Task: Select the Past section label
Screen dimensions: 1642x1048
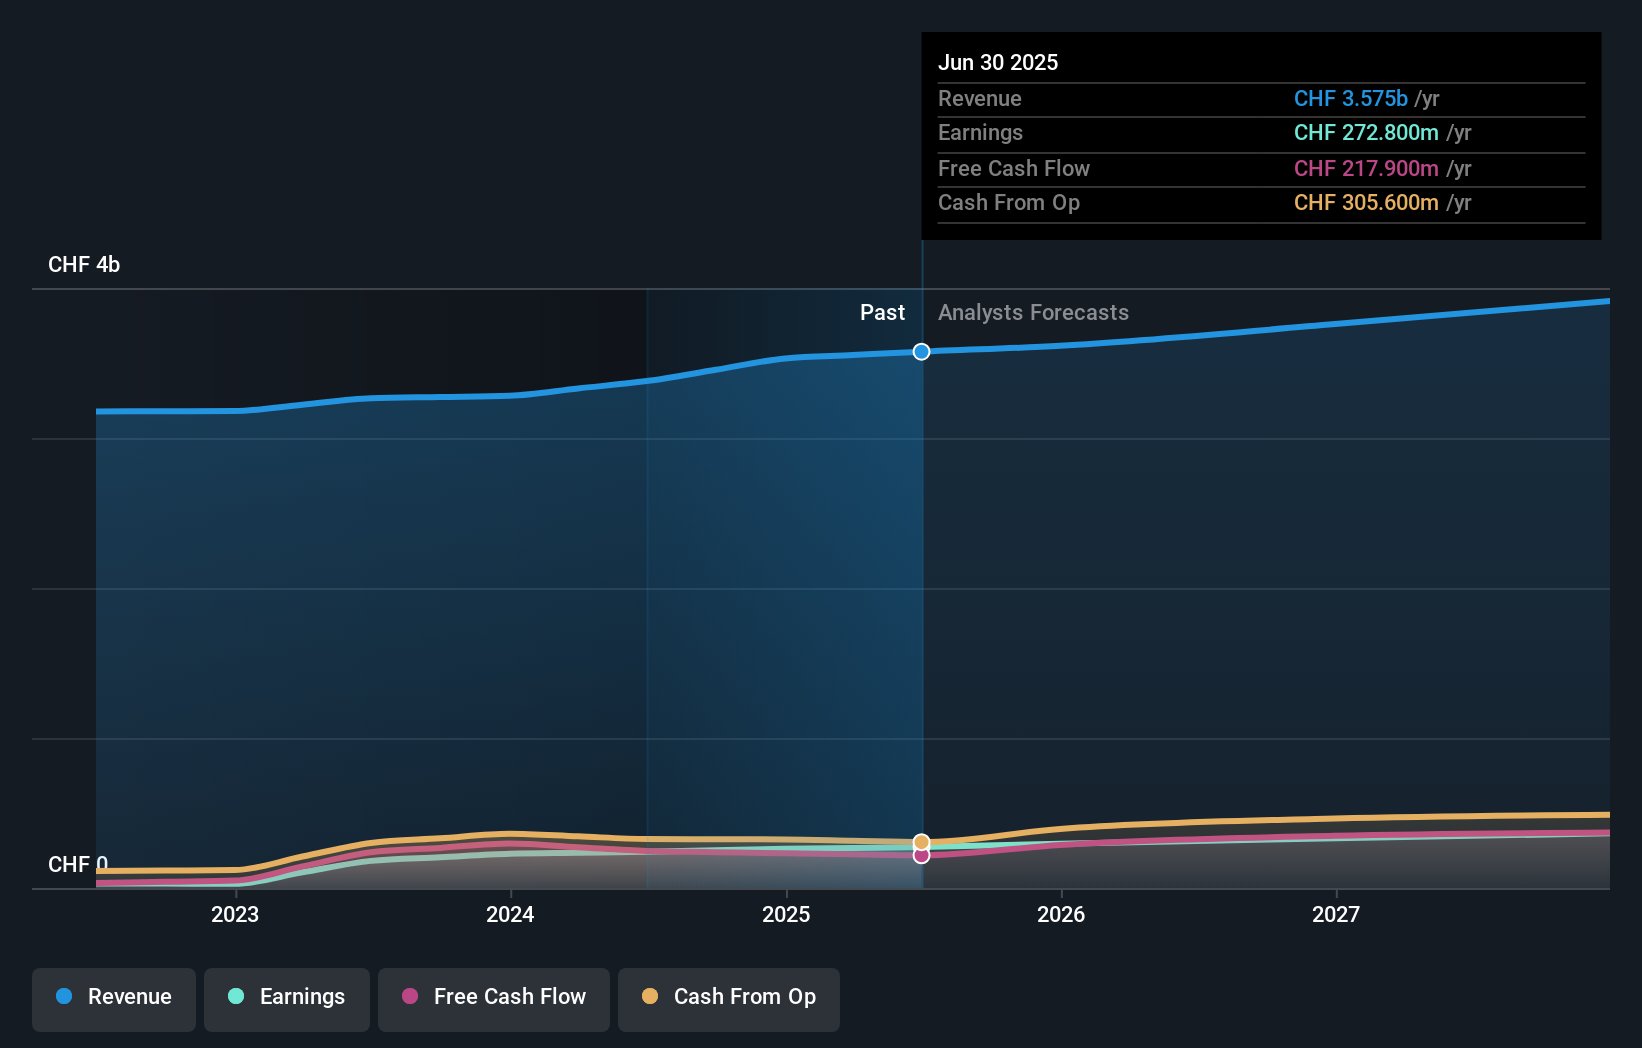Action: (x=882, y=312)
